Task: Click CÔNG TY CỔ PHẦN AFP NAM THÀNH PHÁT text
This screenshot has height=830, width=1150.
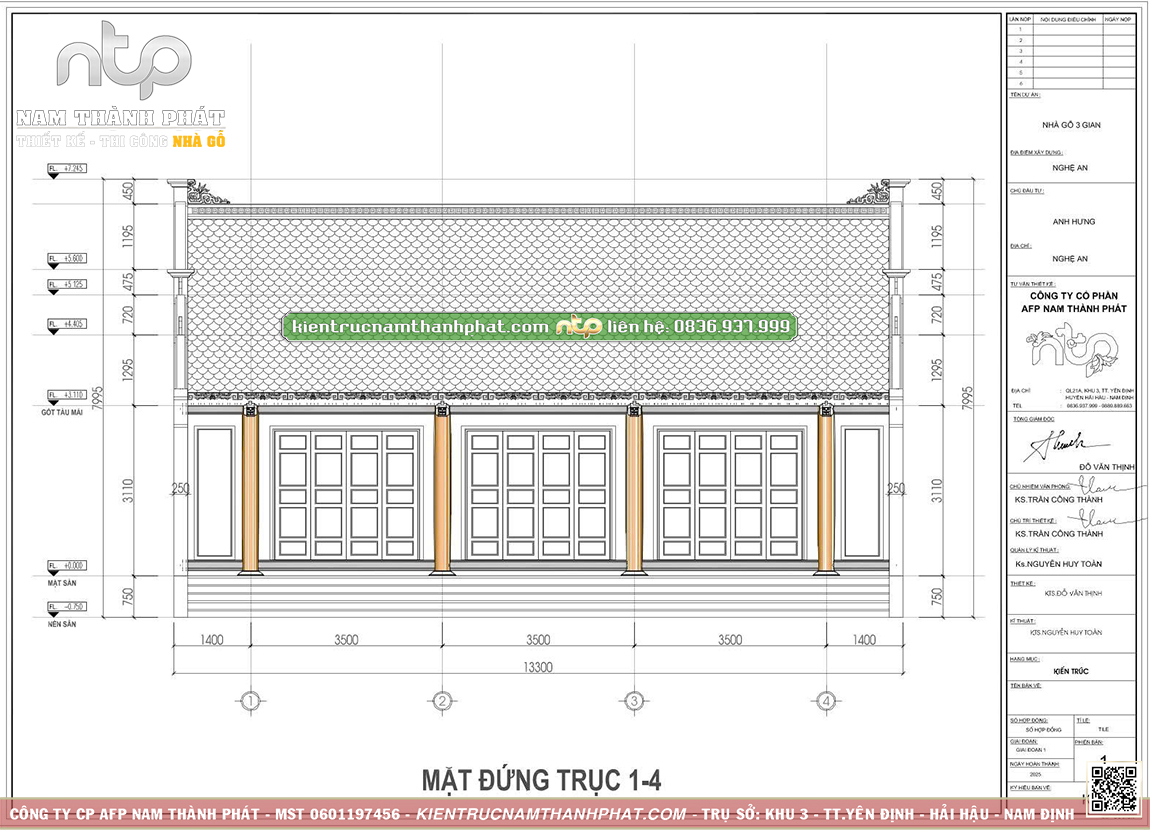Action: [1074, 302]
